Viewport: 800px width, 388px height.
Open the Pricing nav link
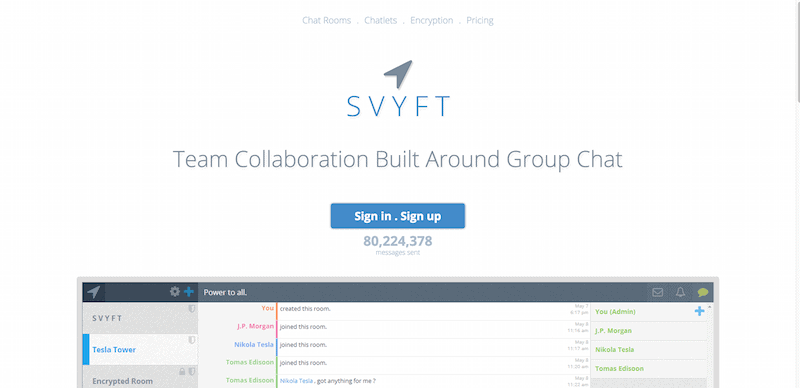click(480, 20)
